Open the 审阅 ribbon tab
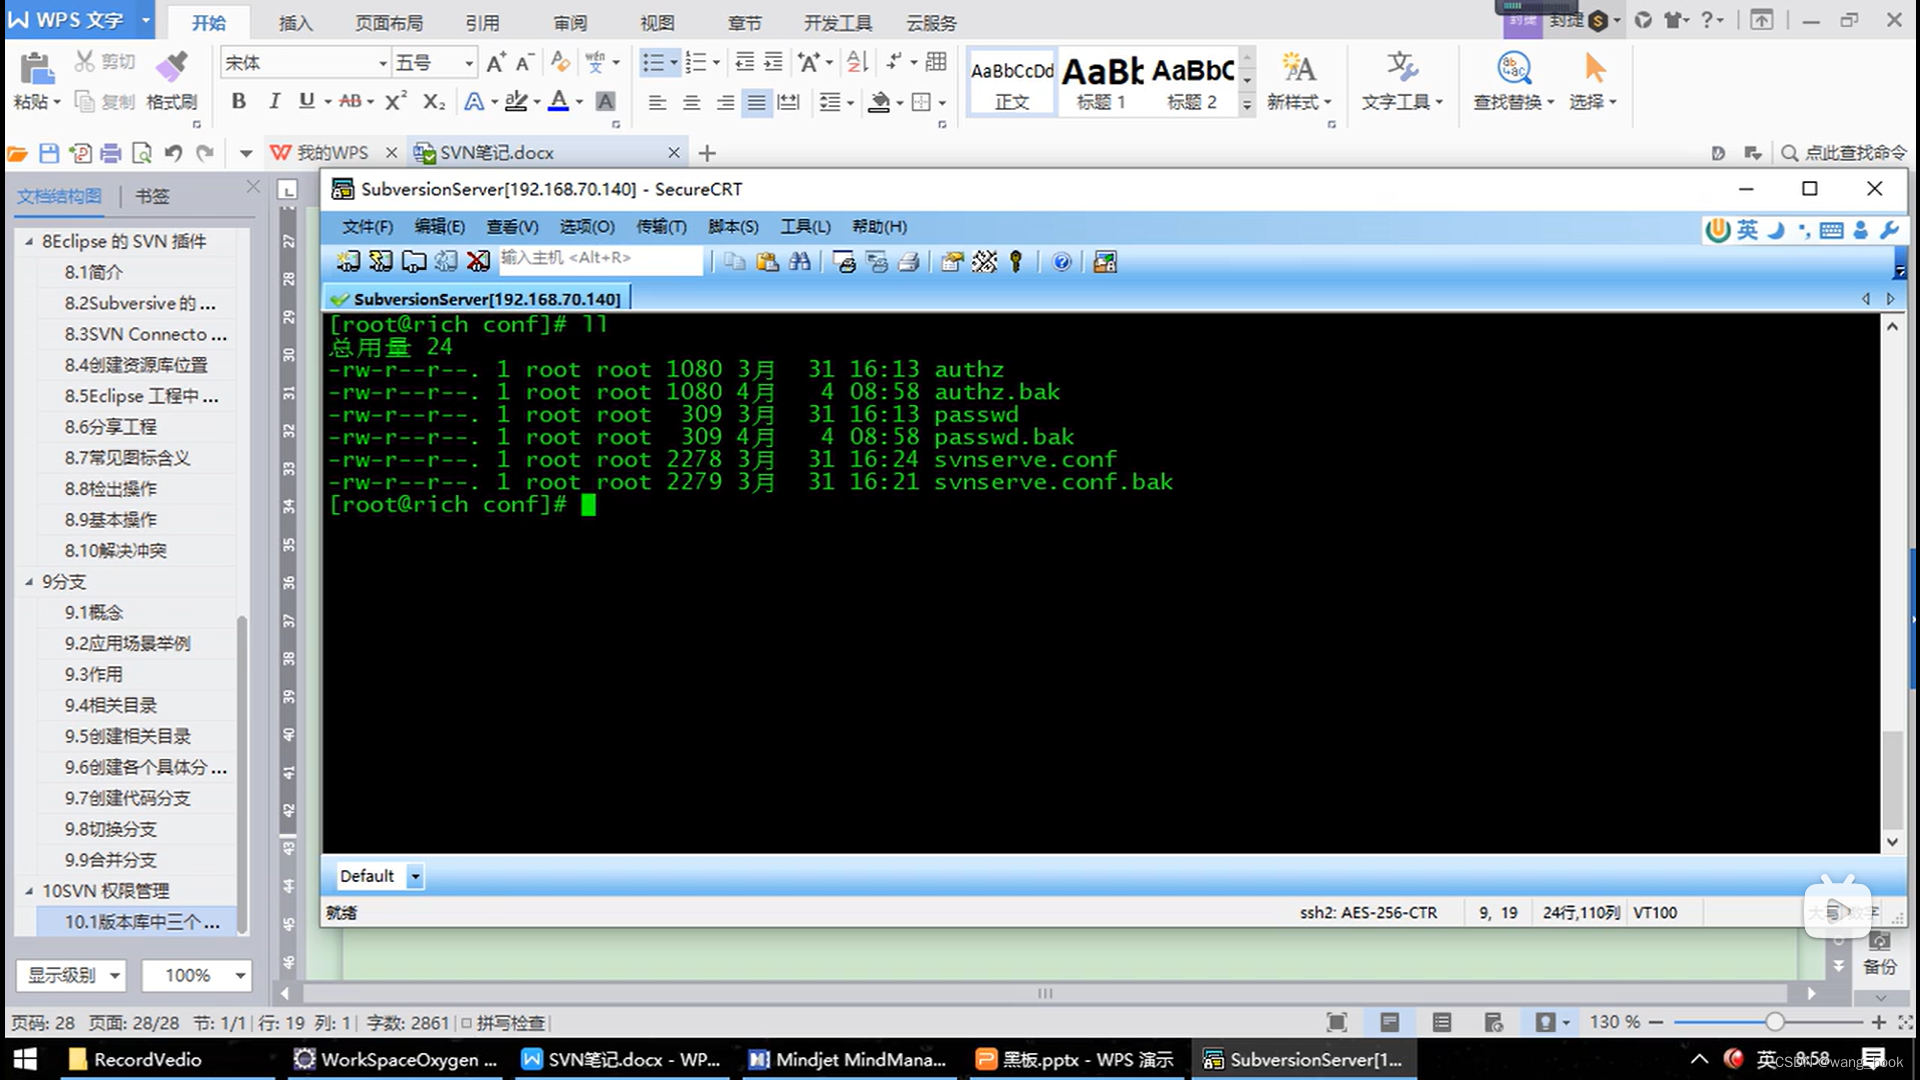1920x1080 pixels. click(x=570, y=22)
